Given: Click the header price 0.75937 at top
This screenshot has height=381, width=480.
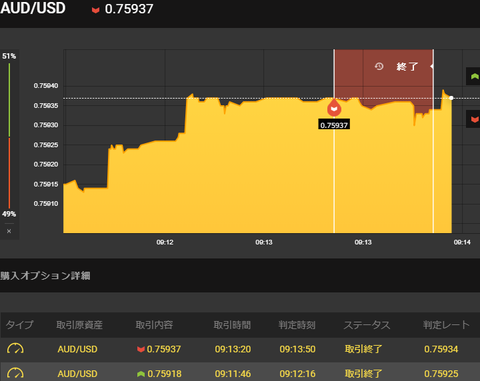Looking at the screenshot, I should pyautogui.click(x=129, y=9).
